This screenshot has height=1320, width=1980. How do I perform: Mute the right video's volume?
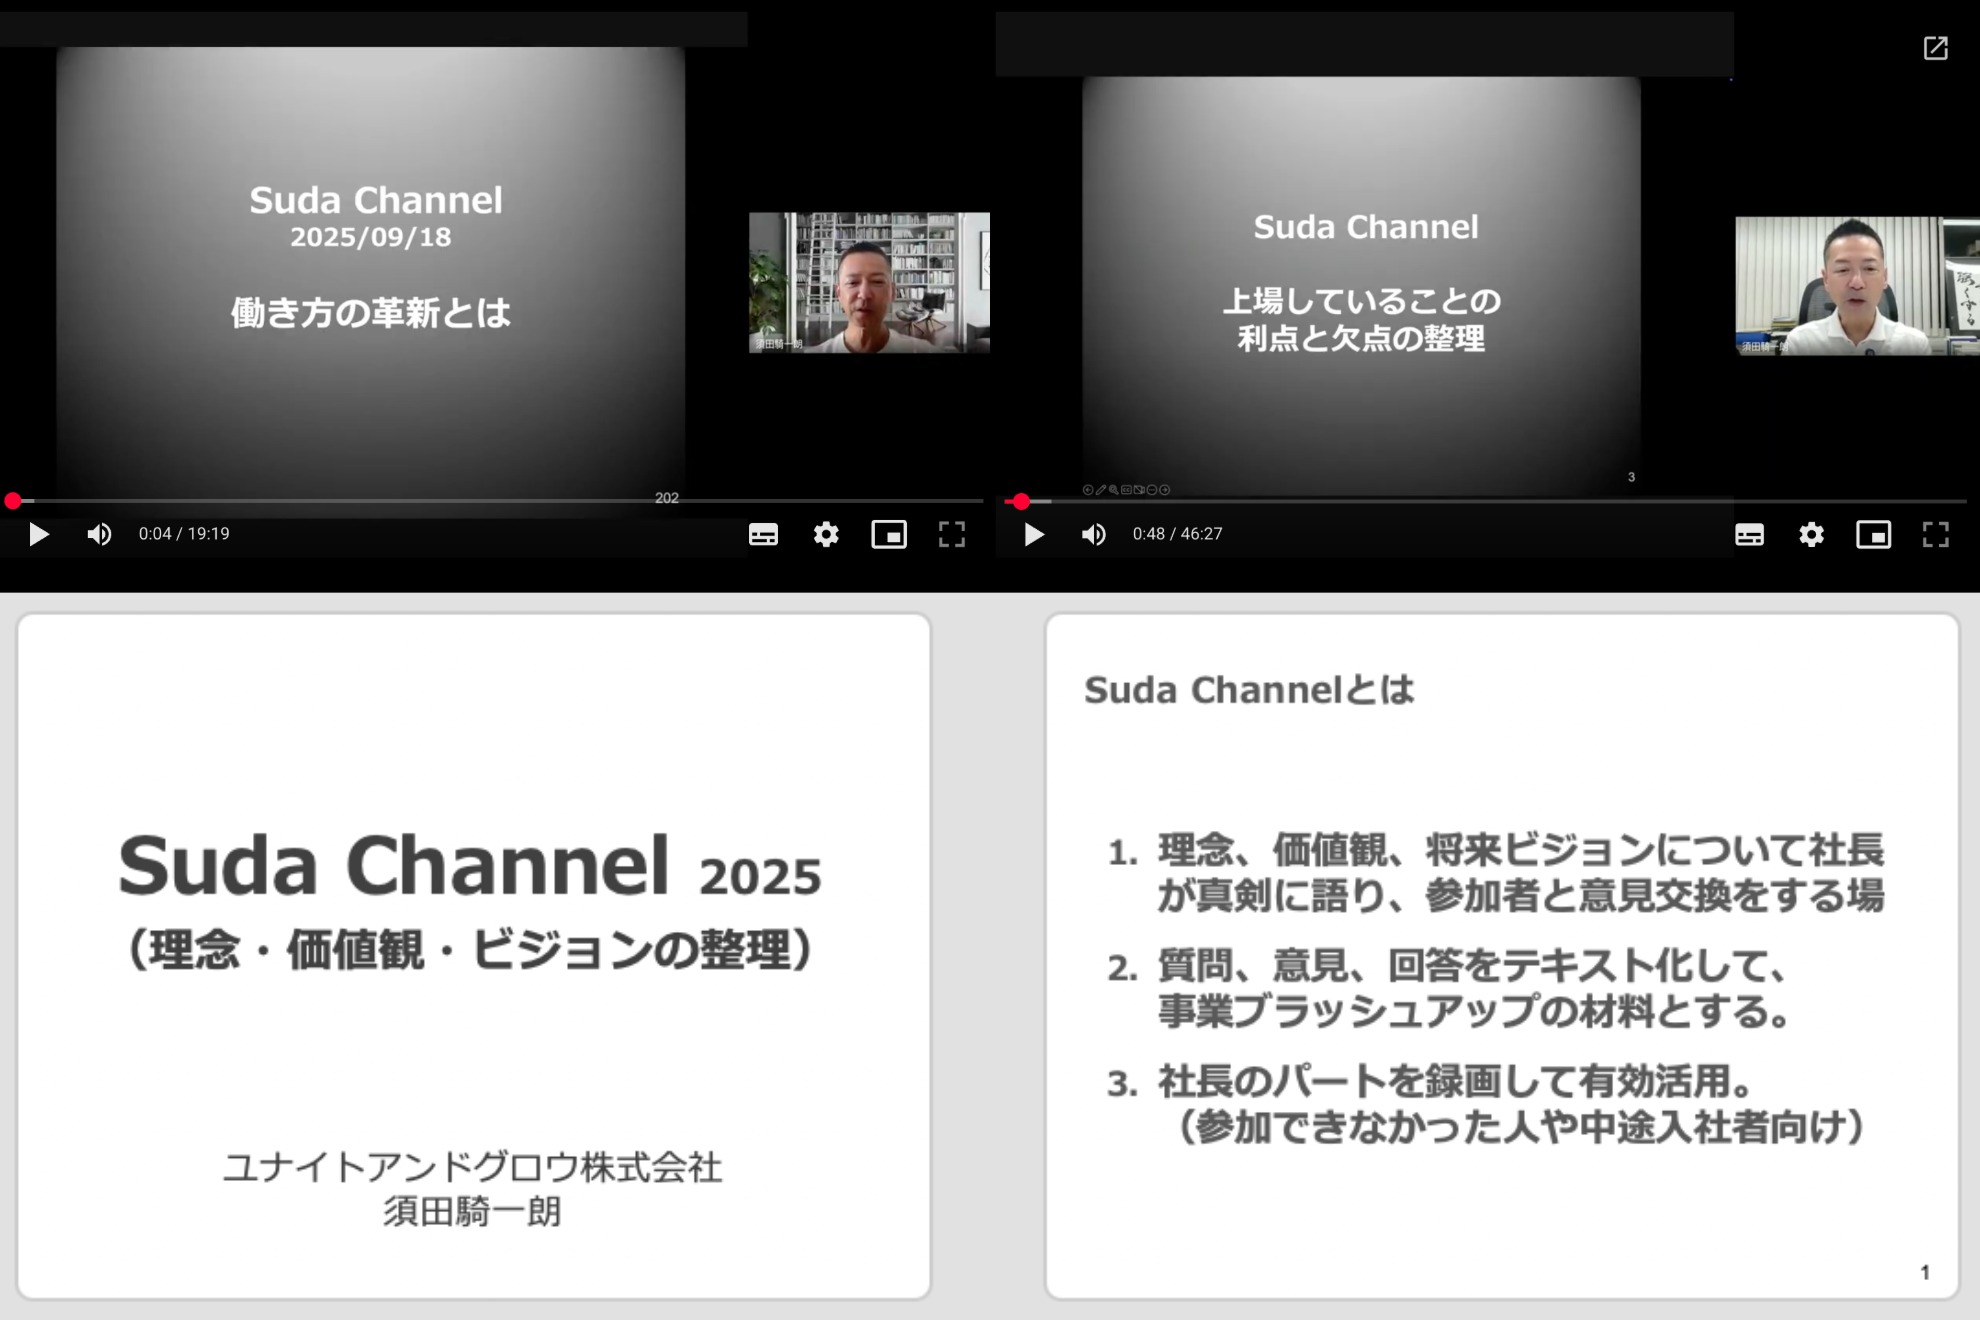click(x=1094, y=534)
